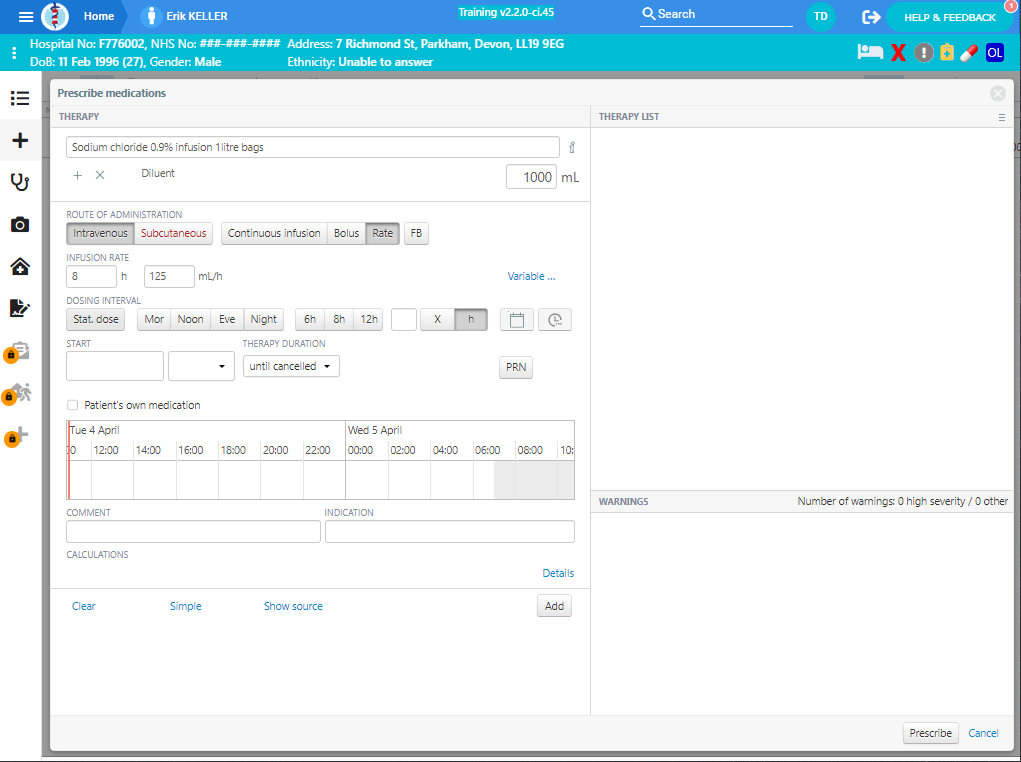Click the patient person icon beside Erik KELLER
The width and height of the screenshot is (1021, 762).
coord(151,16)
